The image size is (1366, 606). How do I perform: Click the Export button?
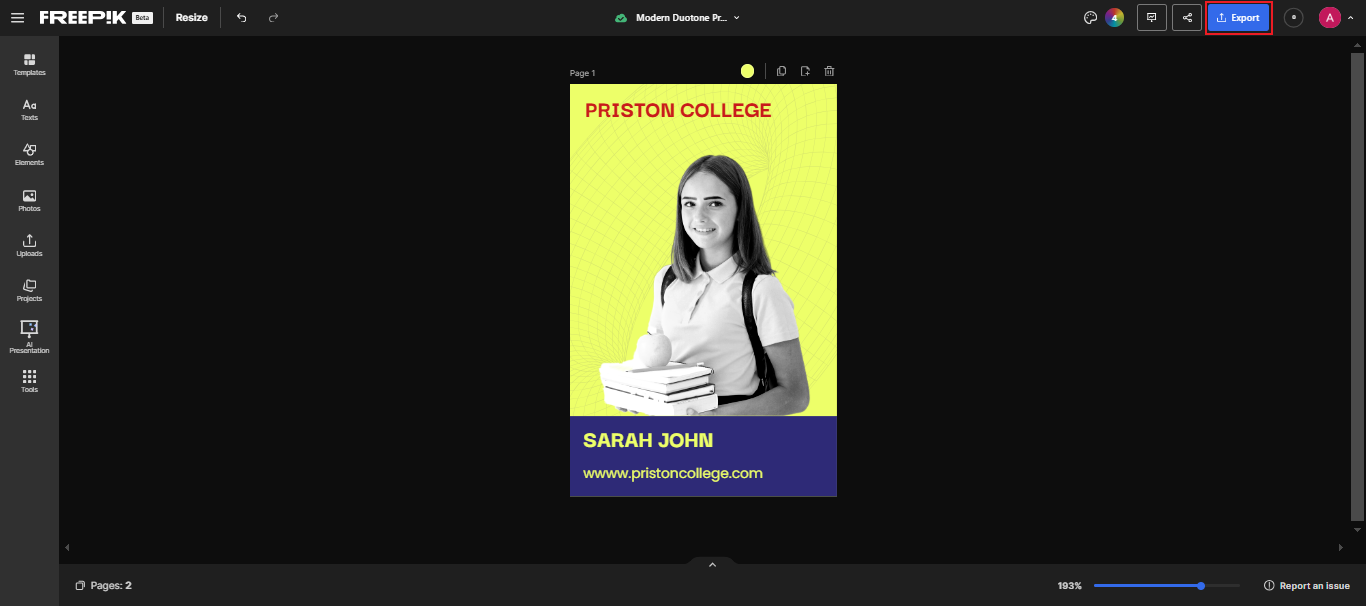[1239, 18]
